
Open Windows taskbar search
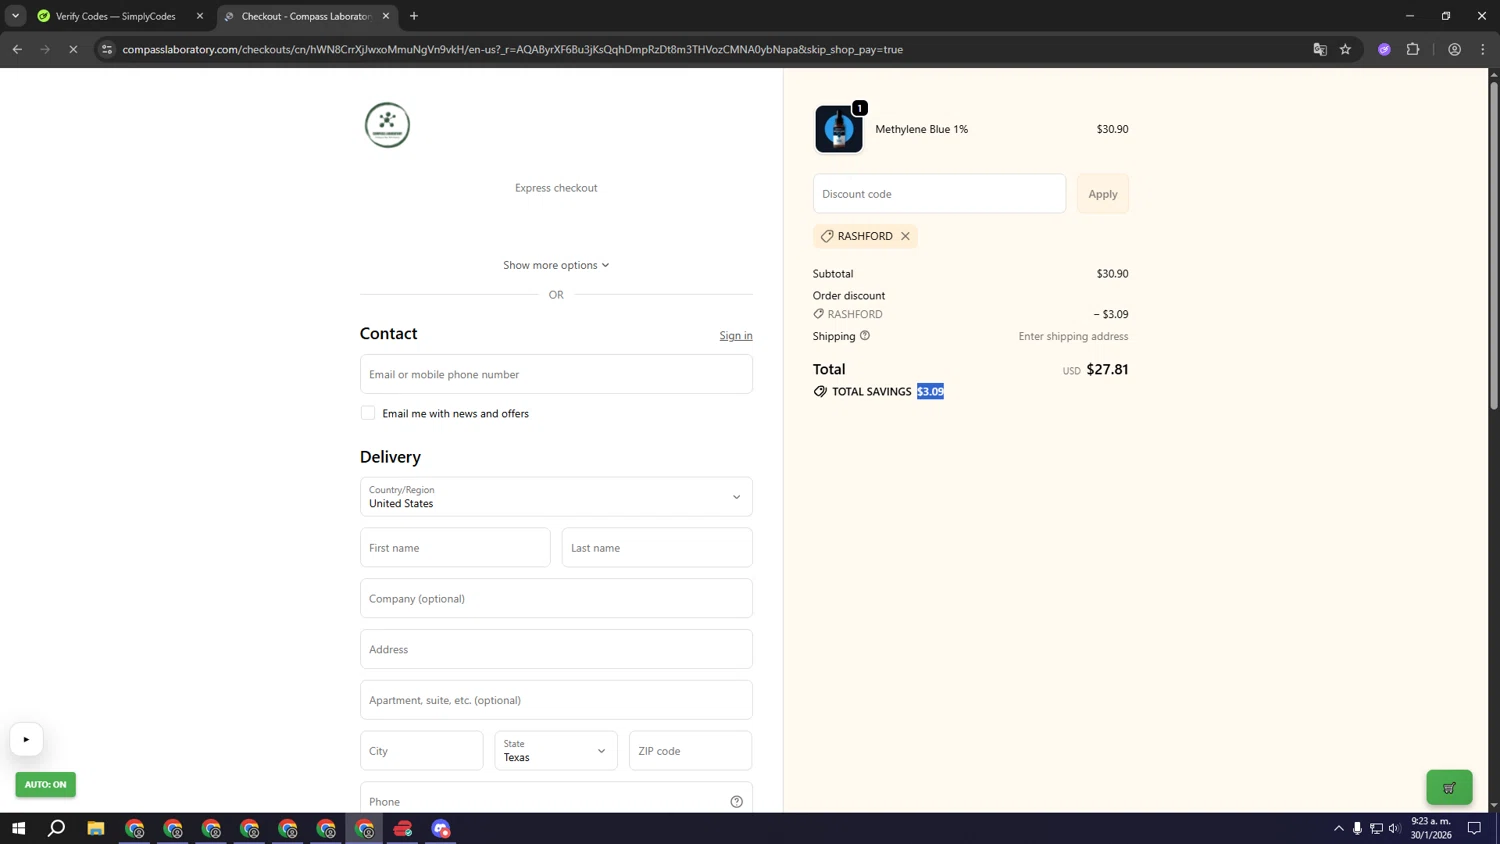click(x=57, y=828)
